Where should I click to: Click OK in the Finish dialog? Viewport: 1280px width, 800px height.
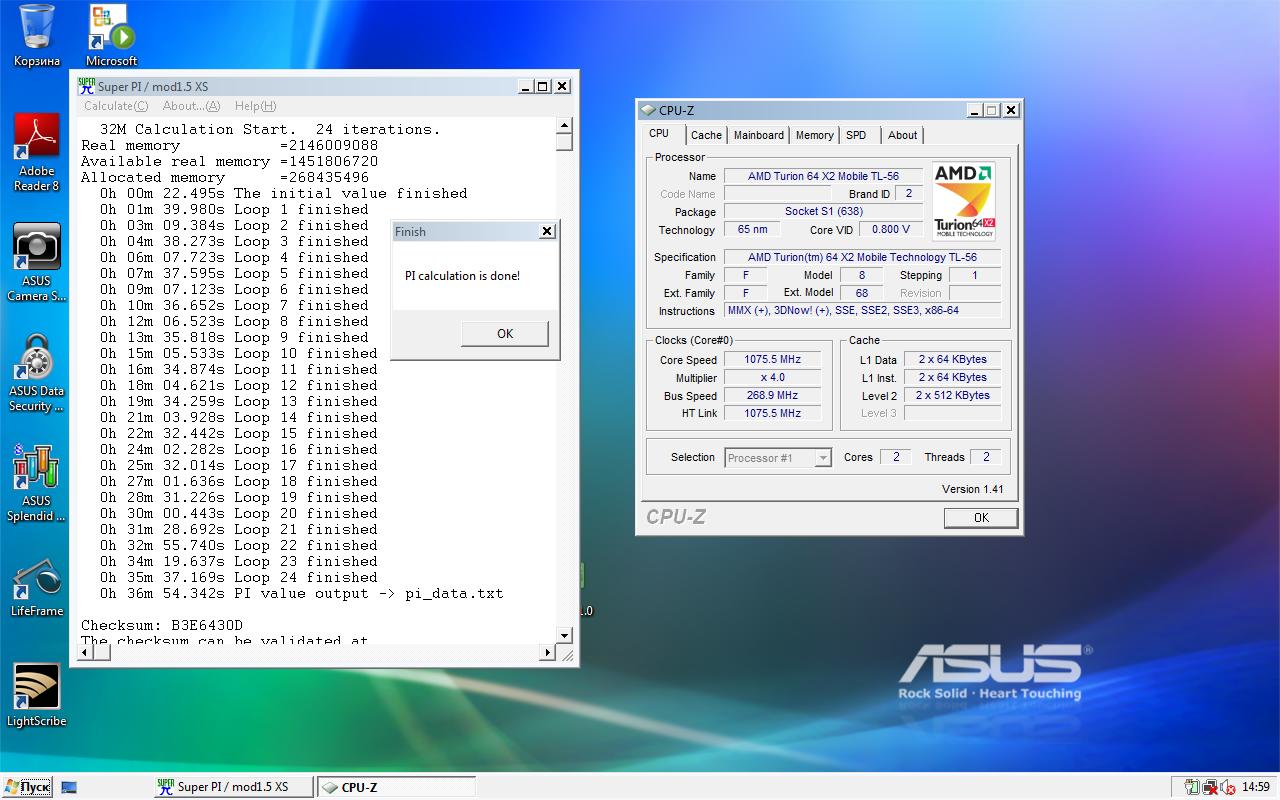pos(505,333)
